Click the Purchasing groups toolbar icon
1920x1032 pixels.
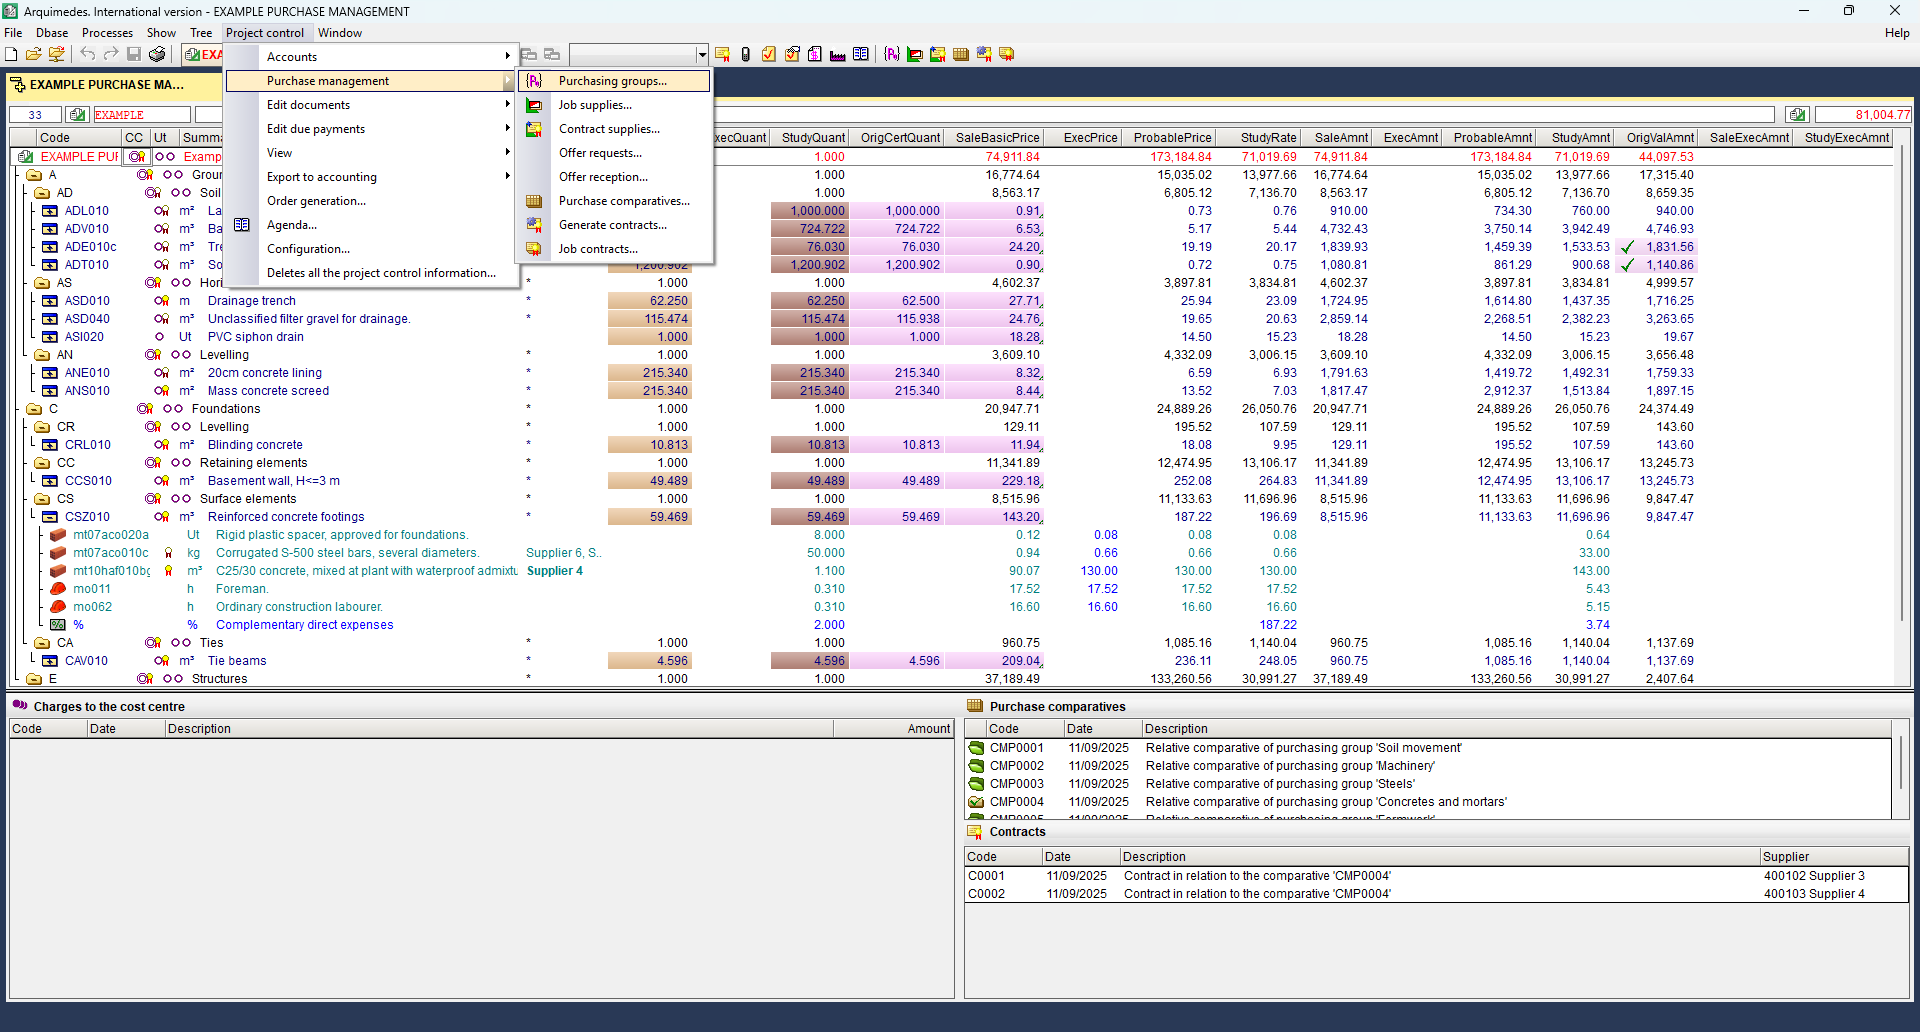pos(891,54)
